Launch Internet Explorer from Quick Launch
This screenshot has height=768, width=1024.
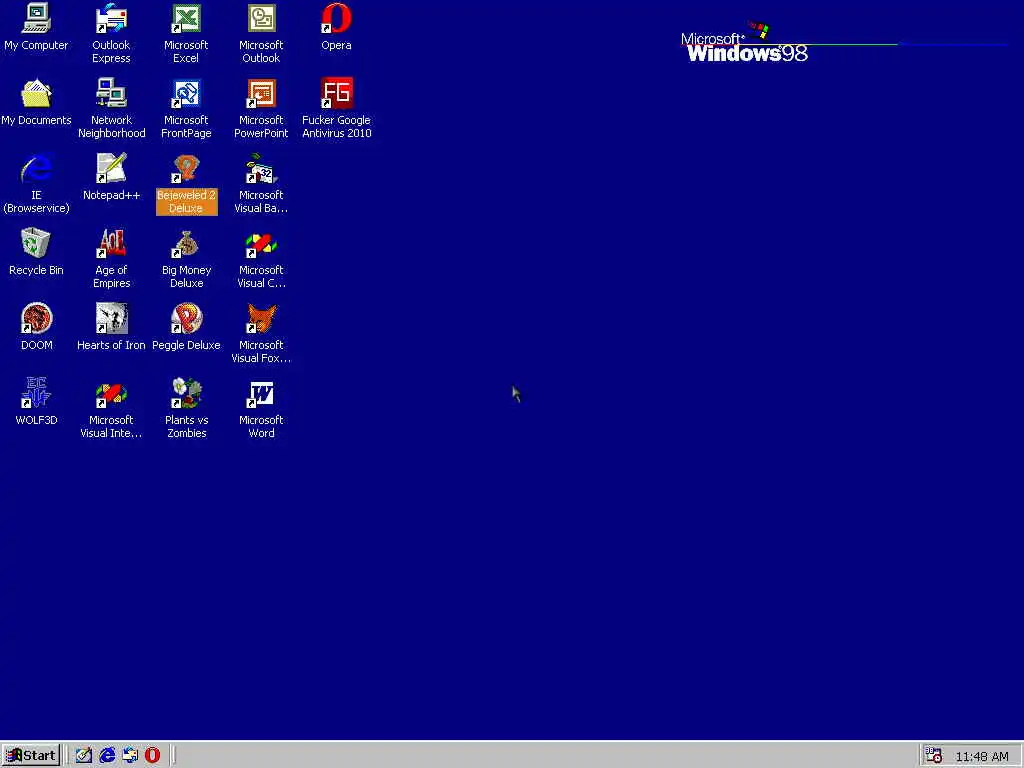tap(107, 756)
